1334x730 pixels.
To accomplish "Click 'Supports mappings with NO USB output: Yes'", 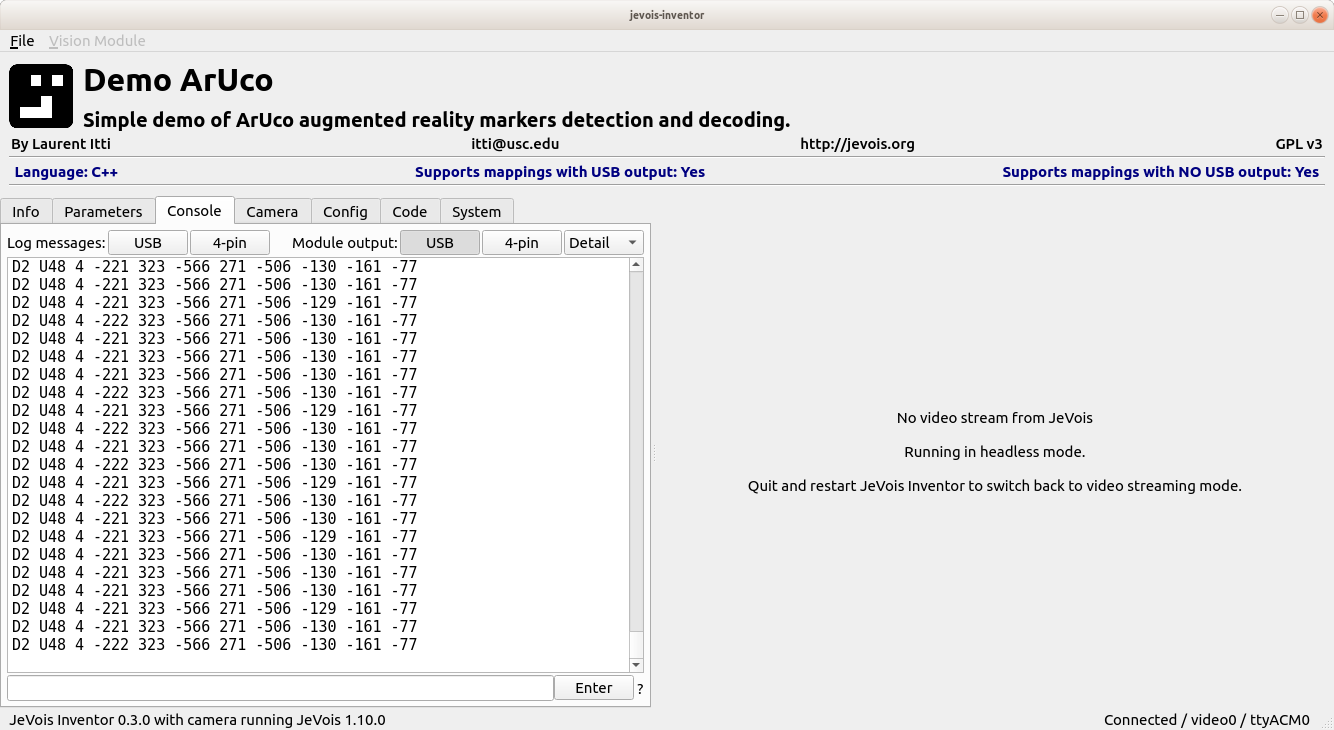I will click(1161, 172).
